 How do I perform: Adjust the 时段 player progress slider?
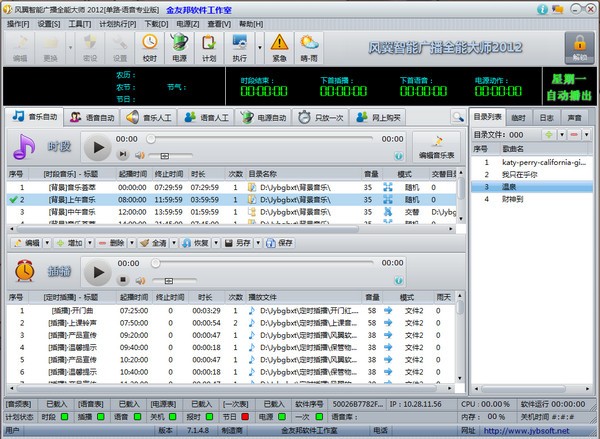pos(261,139)
